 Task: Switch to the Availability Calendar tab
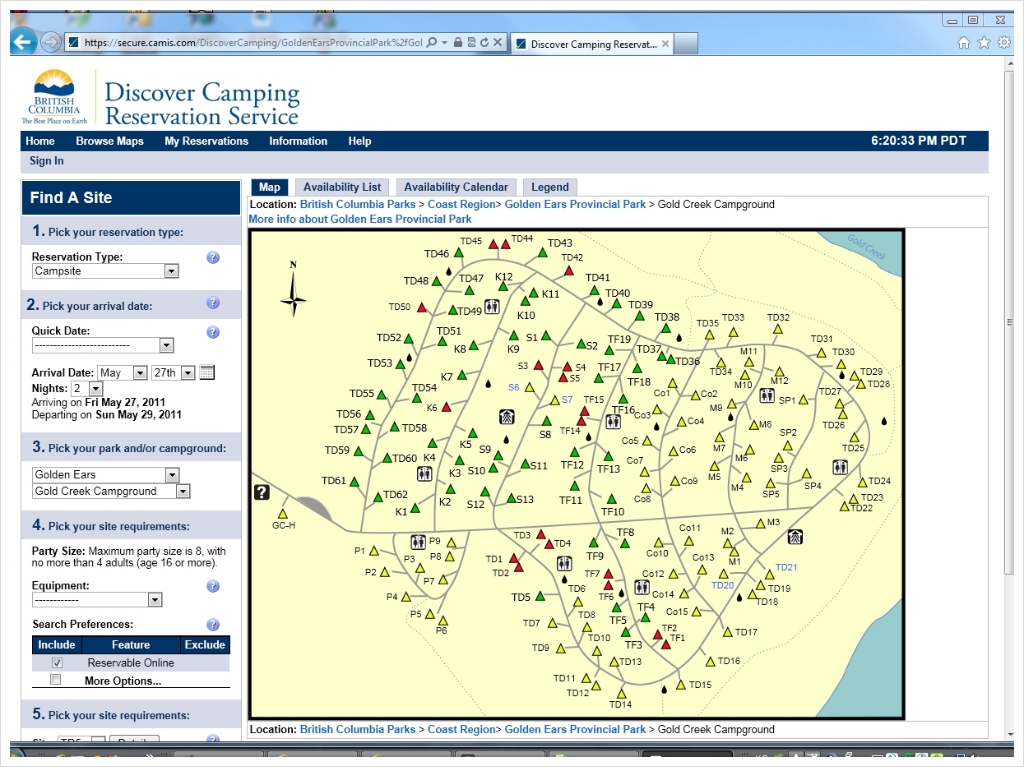point(455,187)
